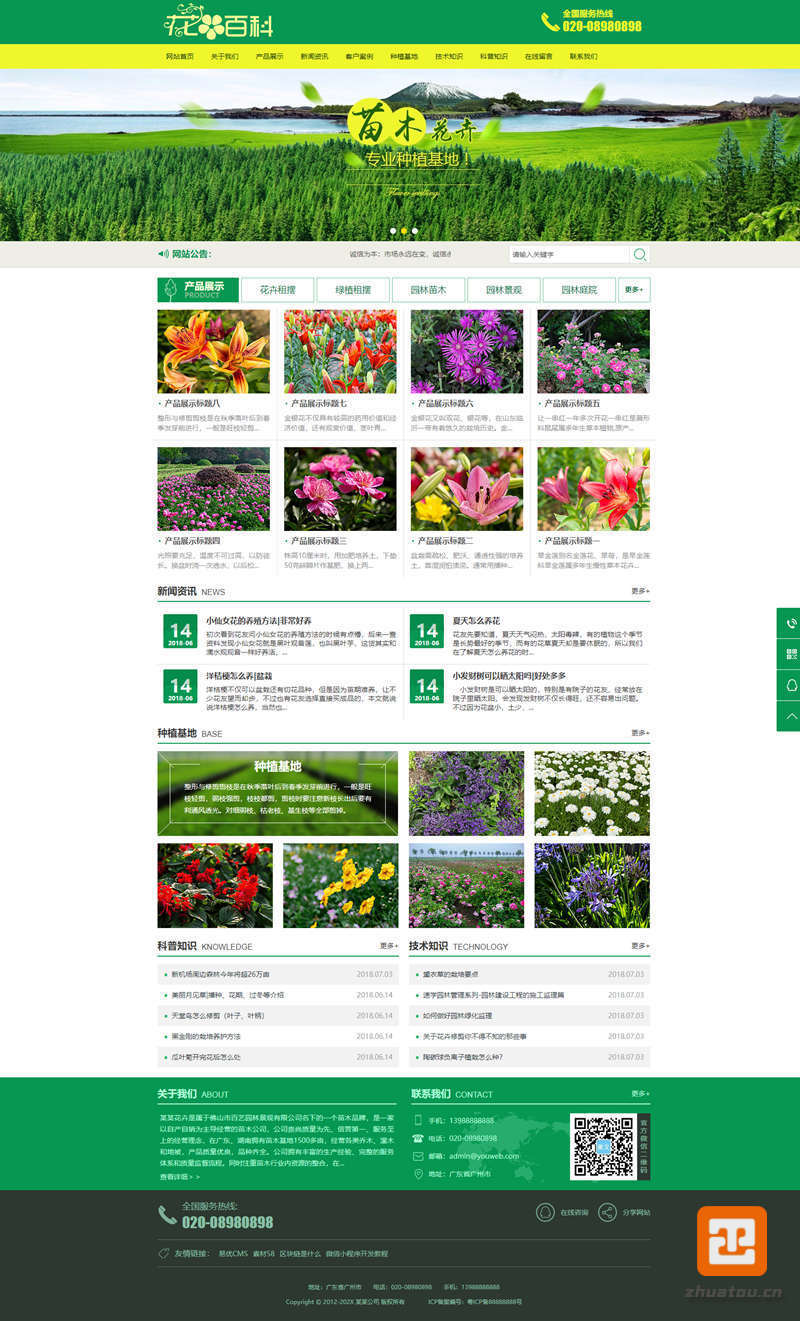Open news article 小仙女花的养殖方法|非常好养
Screen dimensions: 800x1321
pos(258,620)
